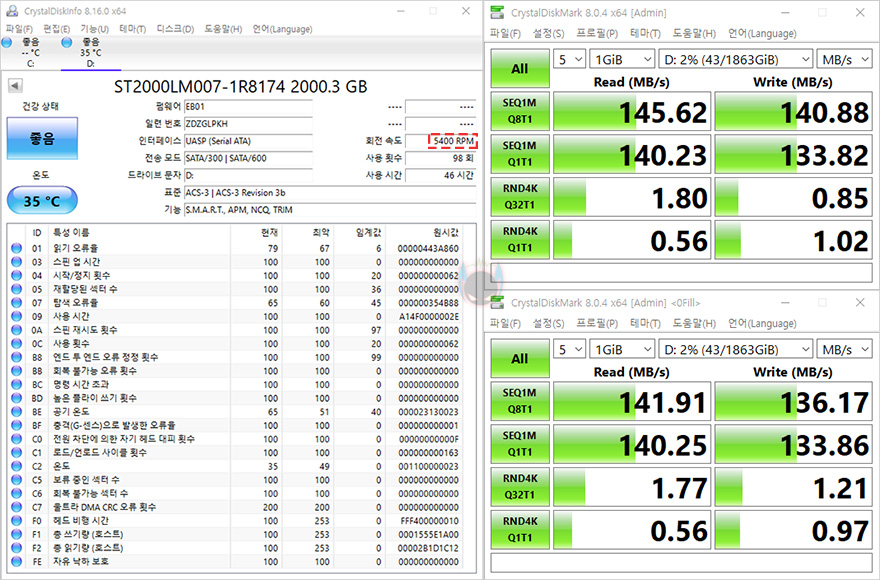
Task: Click the status circle for attribute 09 사용 시간
Action: pyautogui.click(x=16, y=316)
